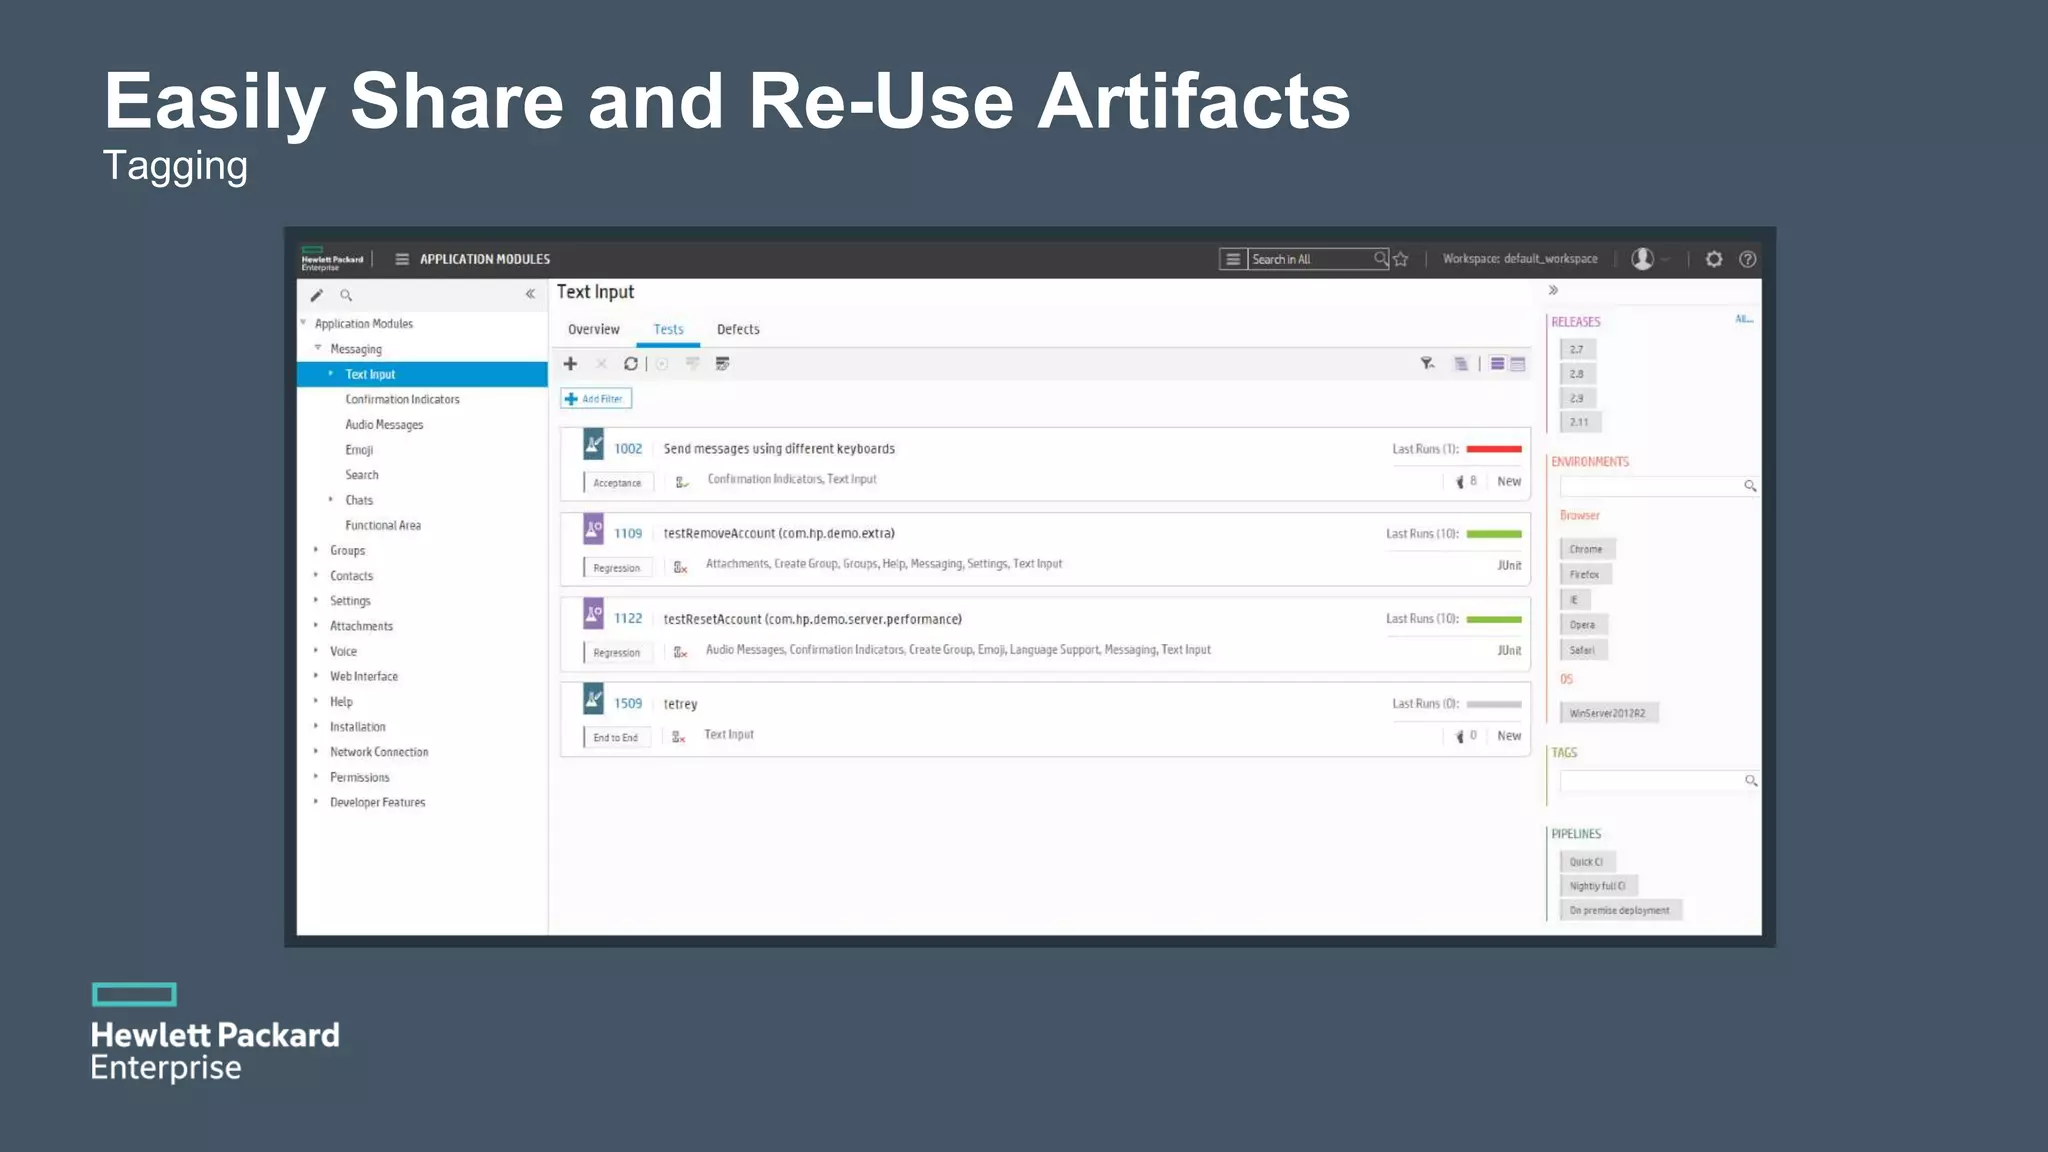Click the add test plus icon
The height and width of the screenshot is (1152, 2048).
coord(570,364)
